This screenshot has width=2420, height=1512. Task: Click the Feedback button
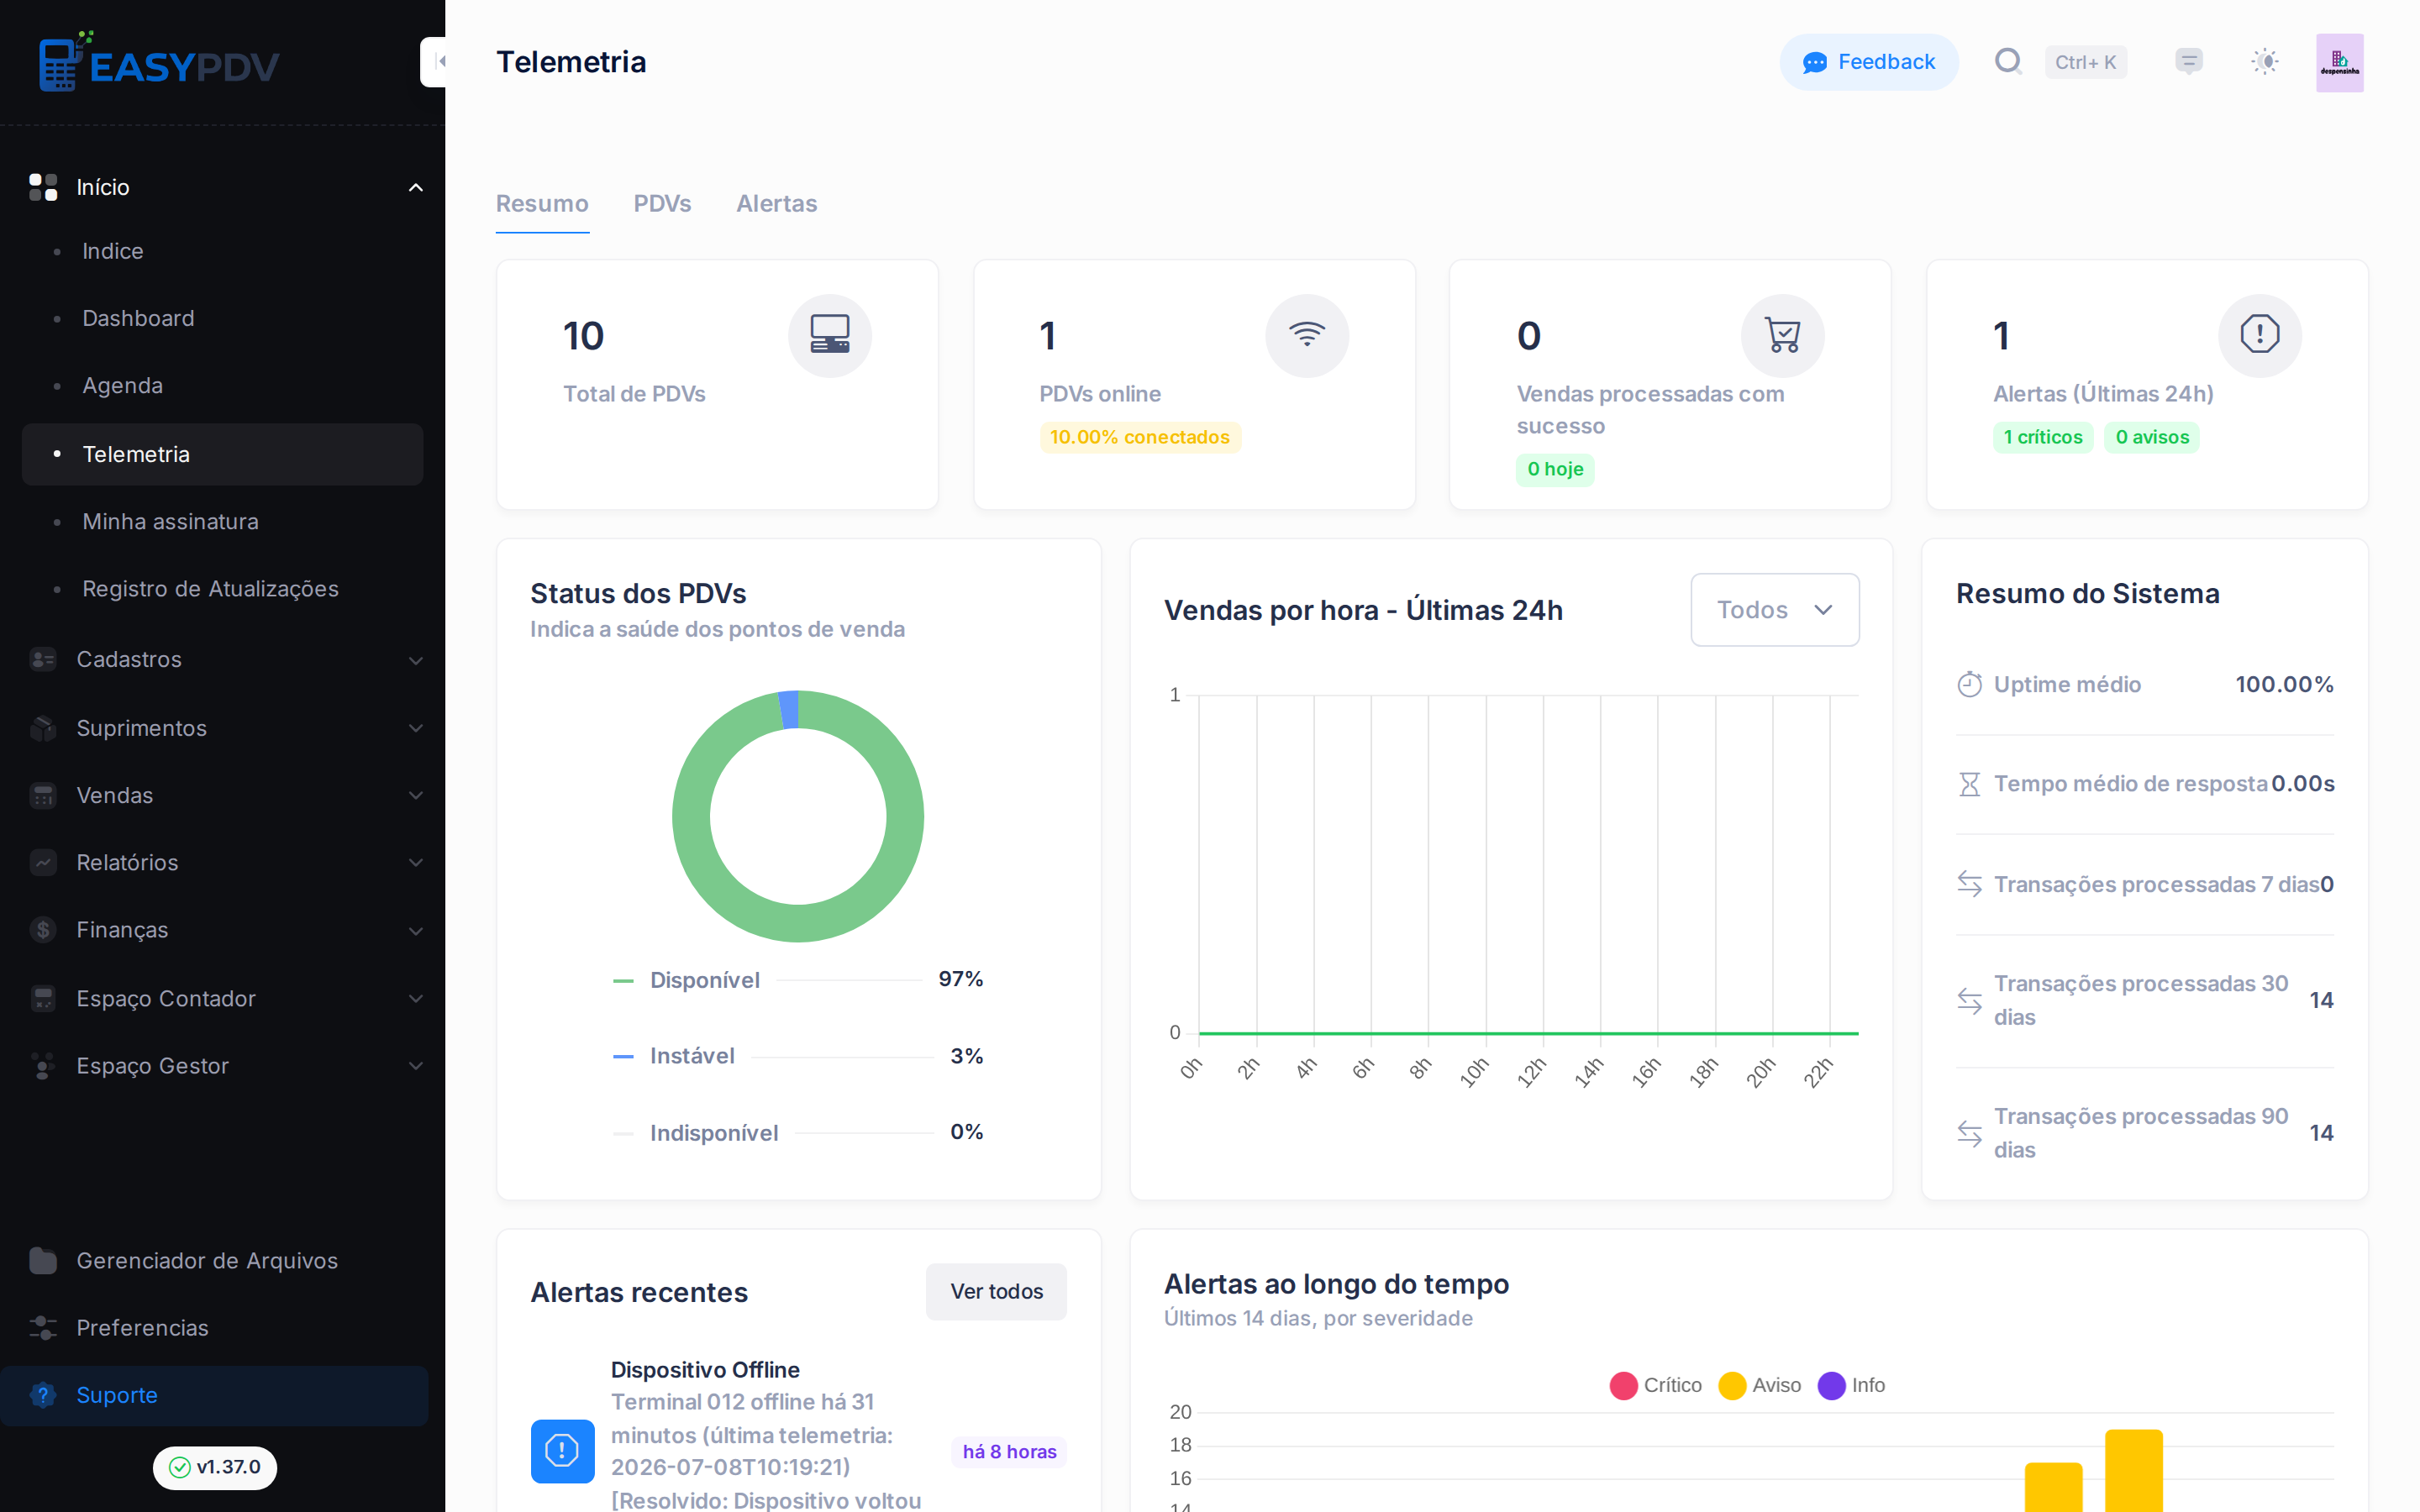pyautogui.click(x=1868, y=62)
